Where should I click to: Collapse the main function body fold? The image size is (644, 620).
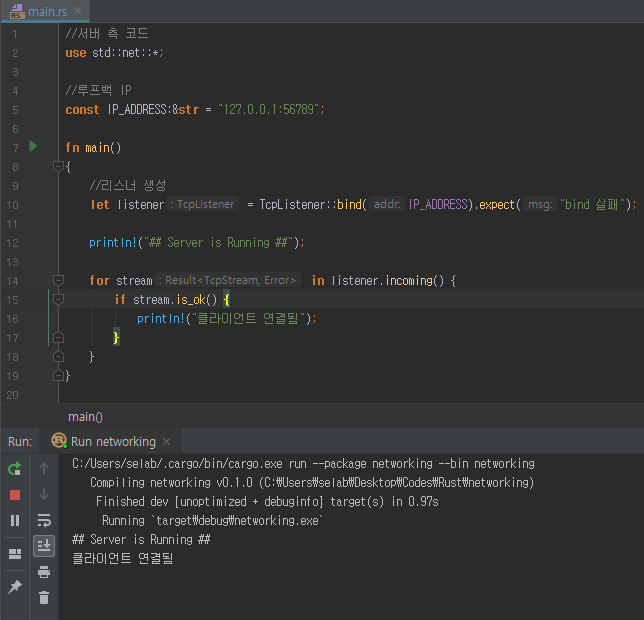(58, 166)
